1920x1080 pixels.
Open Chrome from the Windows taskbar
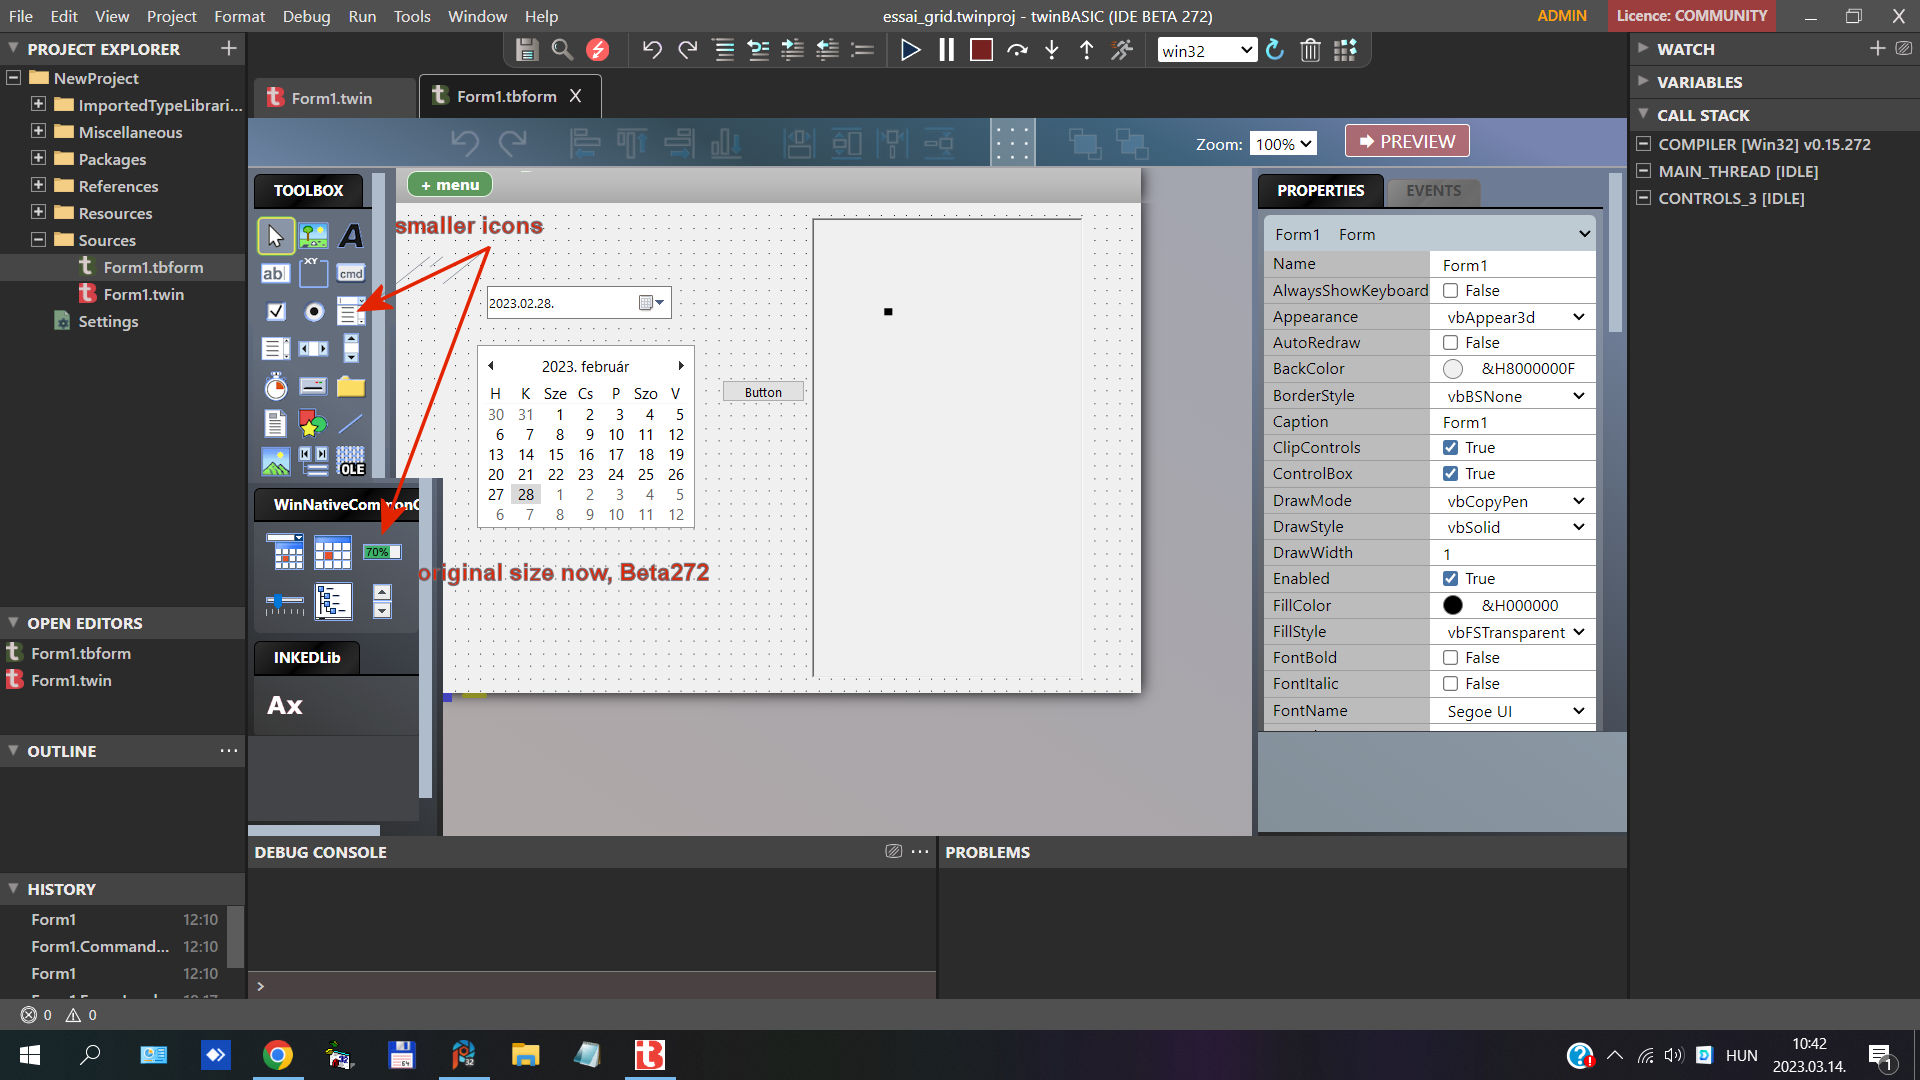coord(278,1055)
